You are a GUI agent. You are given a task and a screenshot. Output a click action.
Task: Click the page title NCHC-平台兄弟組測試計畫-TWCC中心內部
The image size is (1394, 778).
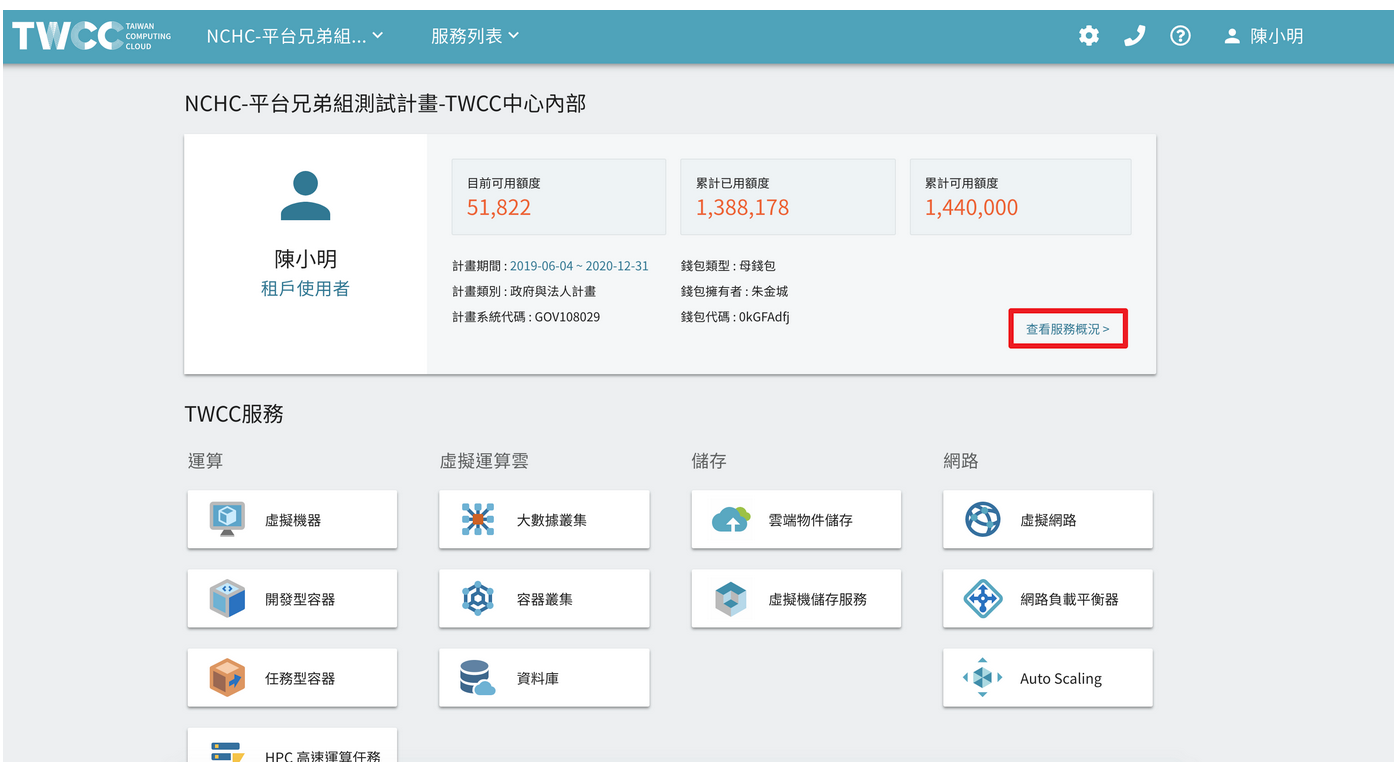385,104
